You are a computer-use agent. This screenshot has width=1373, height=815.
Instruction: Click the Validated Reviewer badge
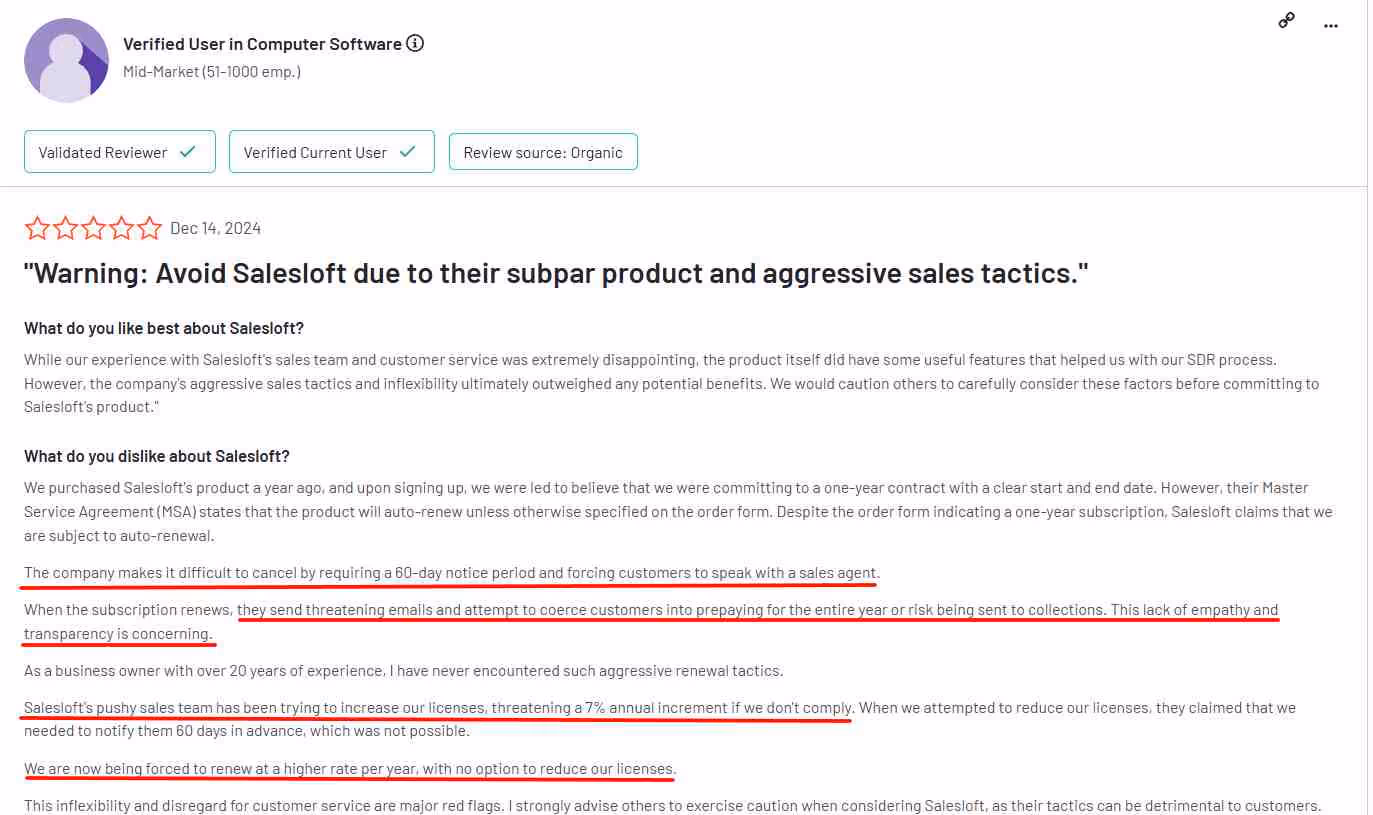119,151
